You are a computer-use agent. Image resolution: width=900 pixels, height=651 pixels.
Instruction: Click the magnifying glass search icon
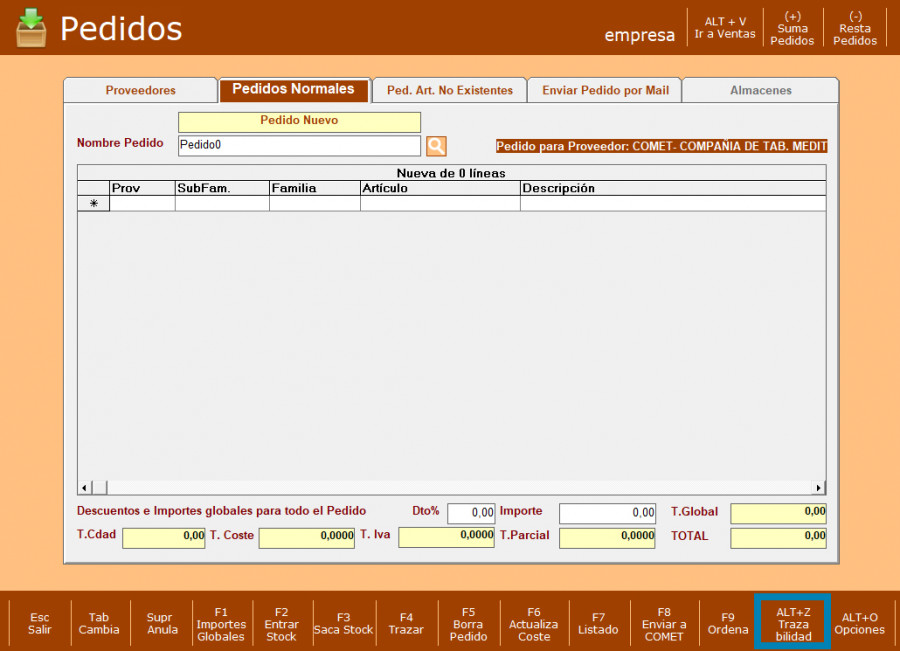[436, 146]
